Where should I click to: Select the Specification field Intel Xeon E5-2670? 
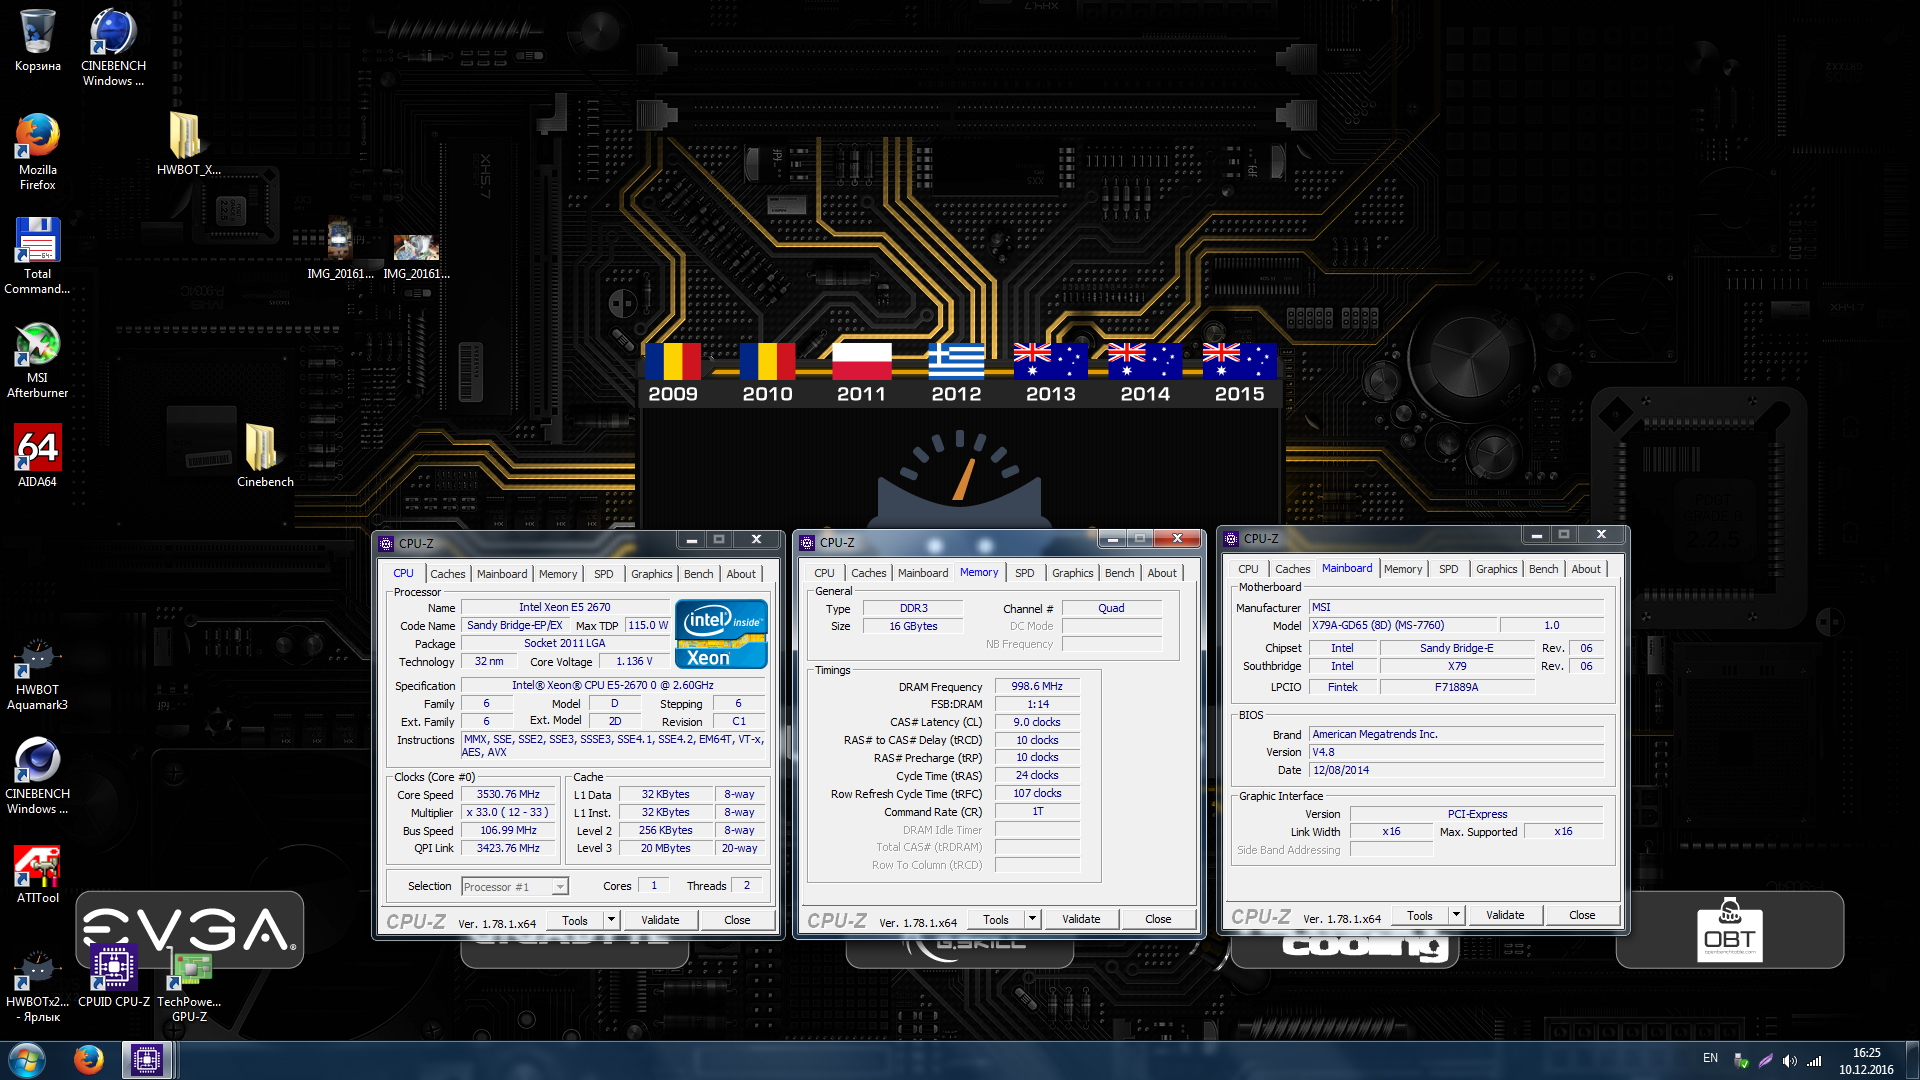(613, 686)
